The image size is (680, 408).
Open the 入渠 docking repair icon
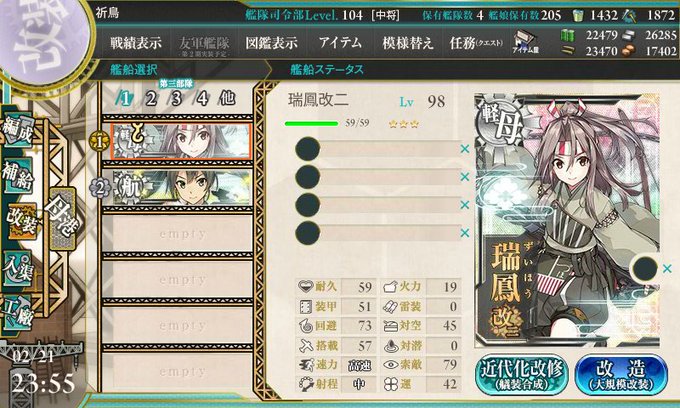click(x=18, y=269)
